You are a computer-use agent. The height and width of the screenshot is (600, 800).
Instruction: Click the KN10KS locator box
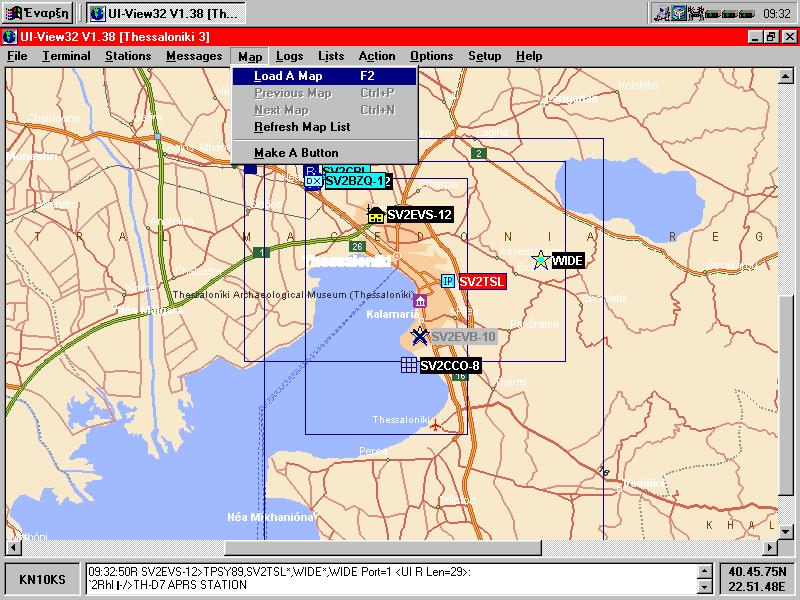42,580
